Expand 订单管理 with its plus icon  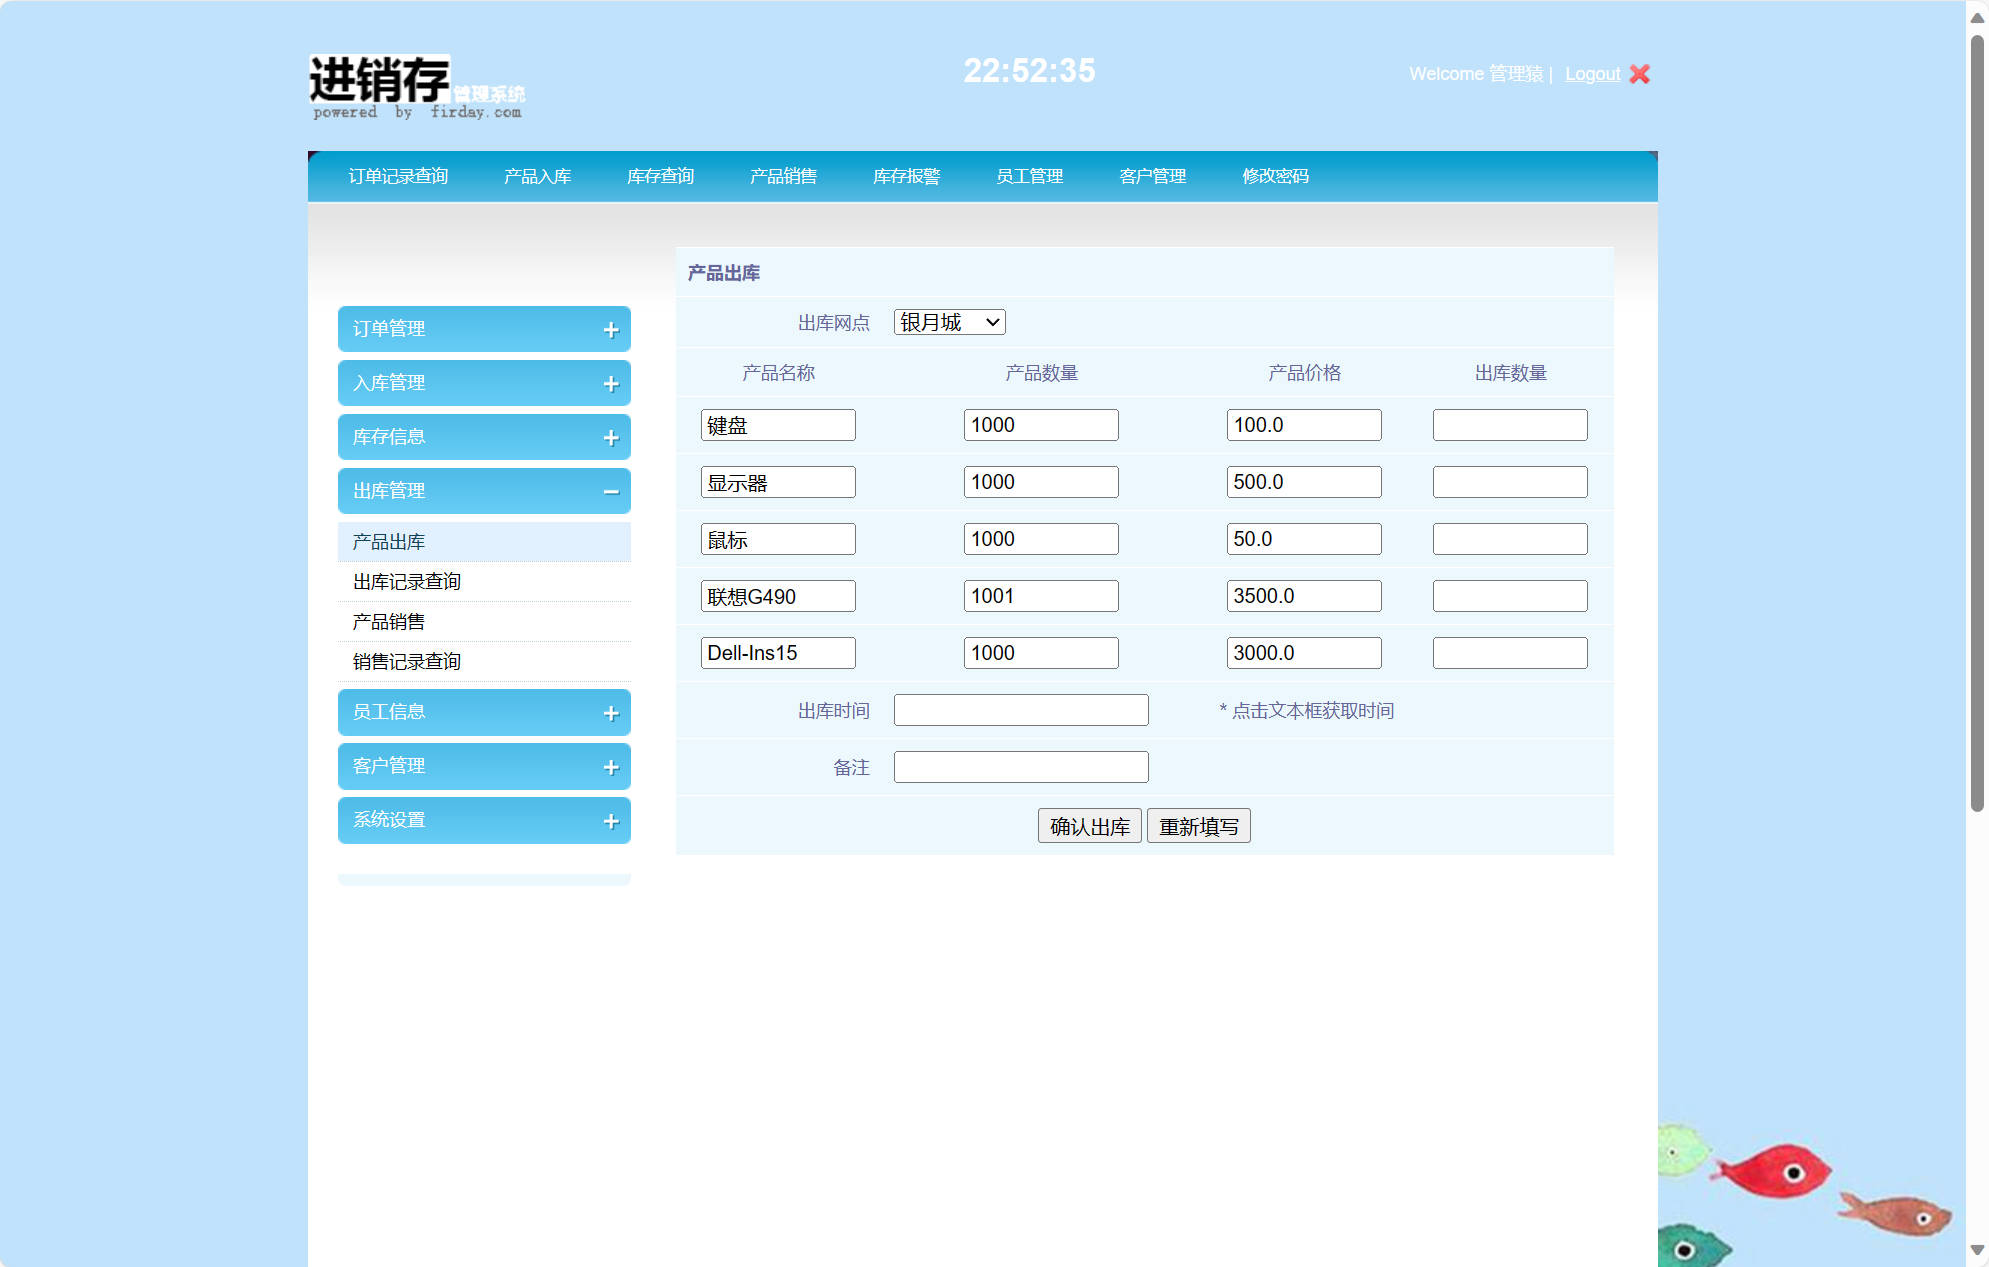pos(611,330)
